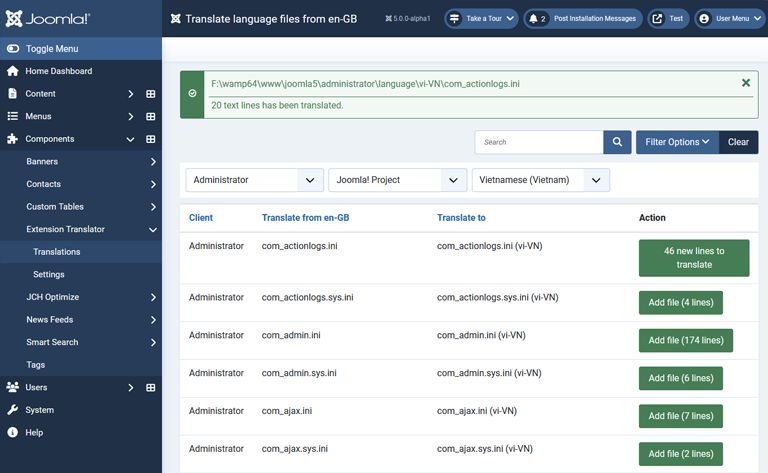The height and width of the screenshot is (473, 768).
Task: Open the Test site link
Action: pos(668,19)
